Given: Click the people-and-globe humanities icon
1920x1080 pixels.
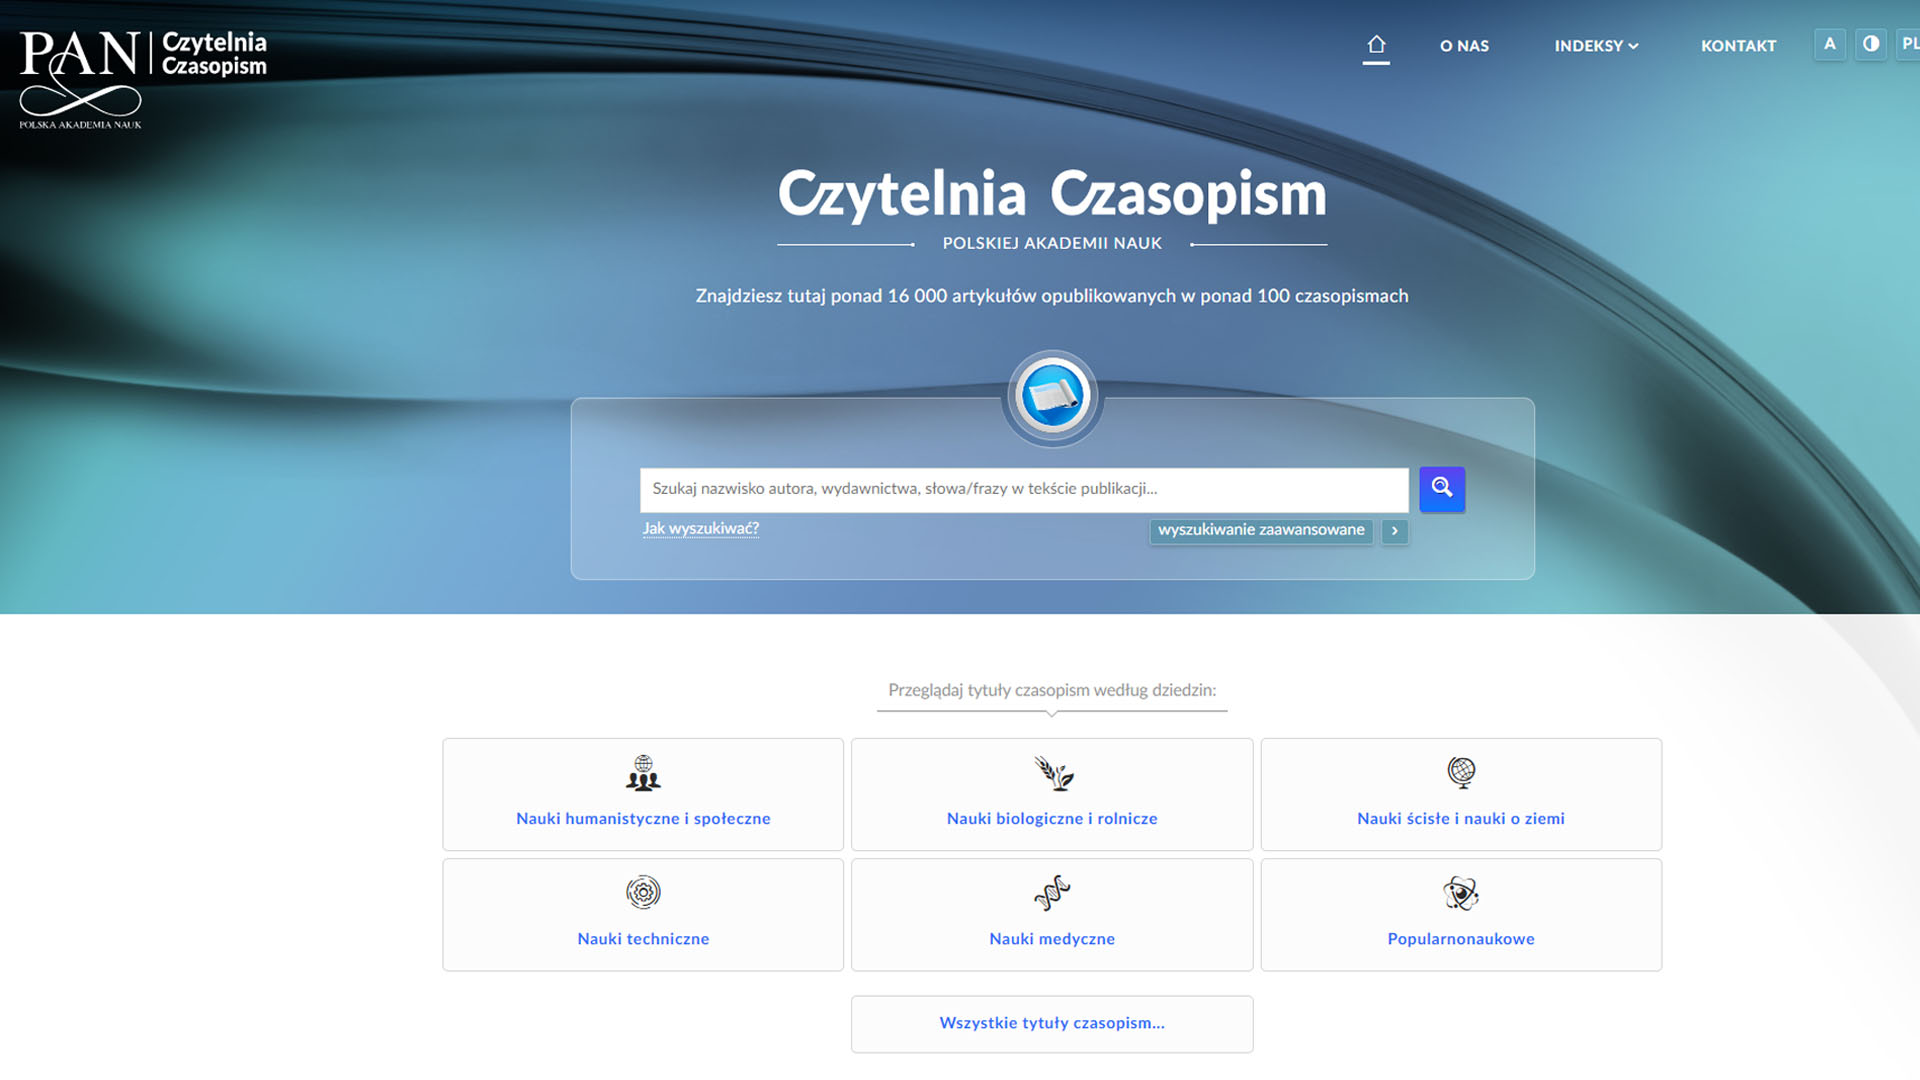Looking at the screenshot, I should pyautogui.click(x=643, y=773).
